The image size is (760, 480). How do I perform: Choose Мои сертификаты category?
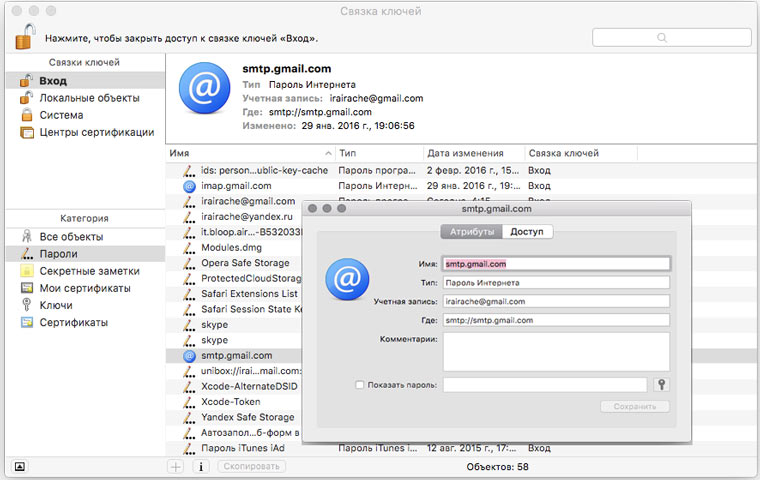click(x=84, y=288)
